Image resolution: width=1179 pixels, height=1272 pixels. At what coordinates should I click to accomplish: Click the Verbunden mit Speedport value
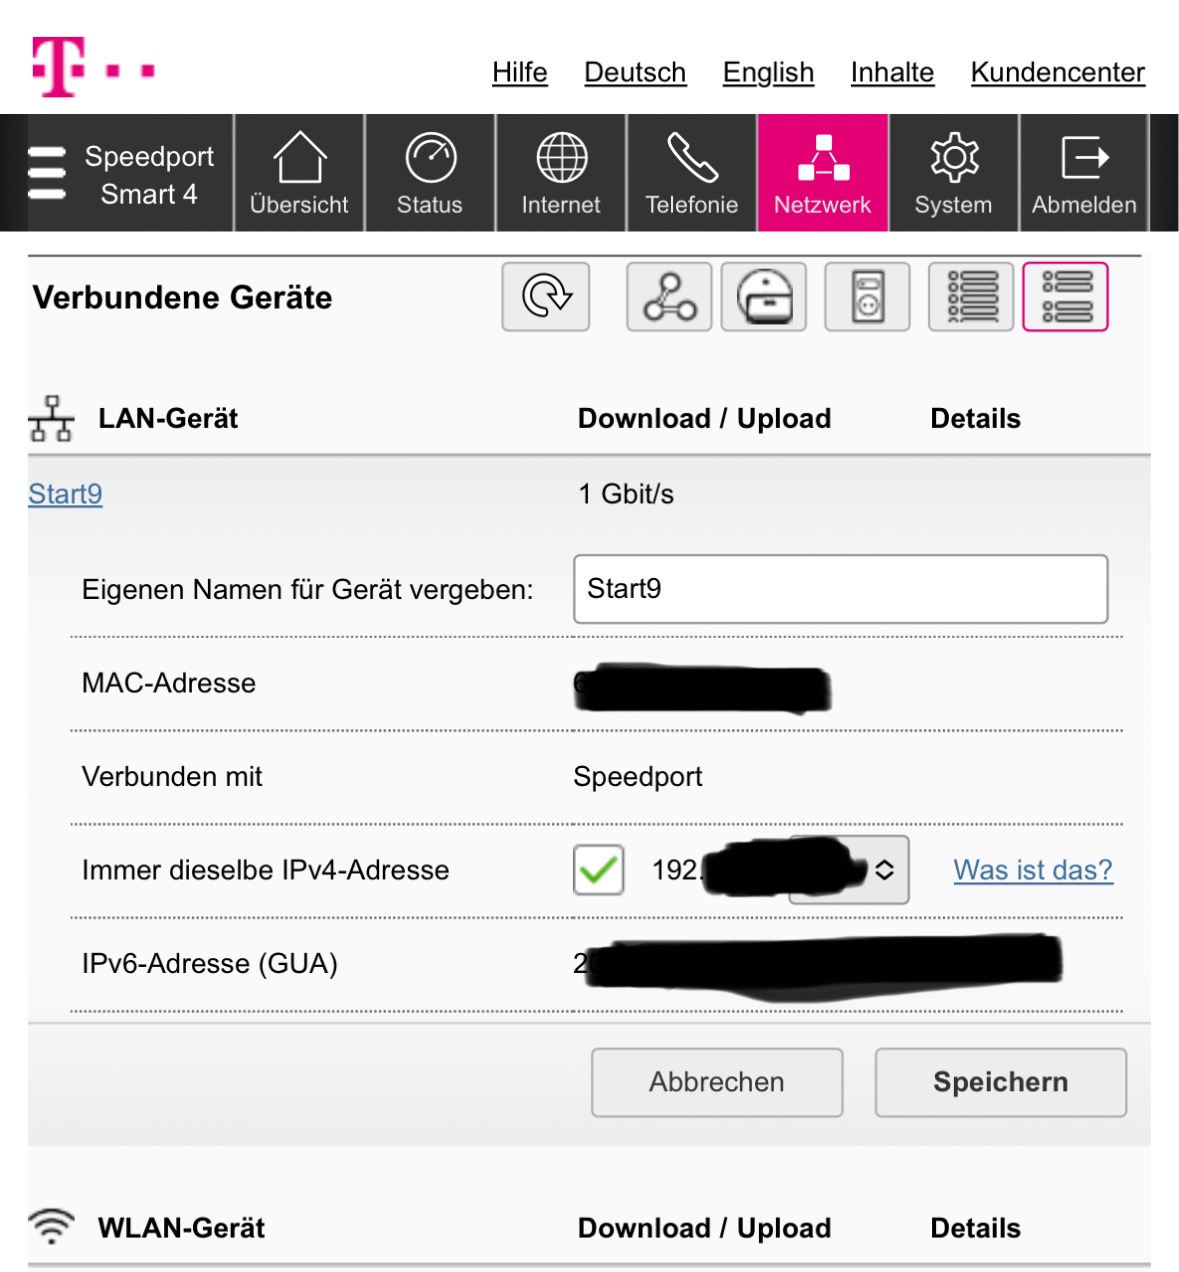coord(638,777)
